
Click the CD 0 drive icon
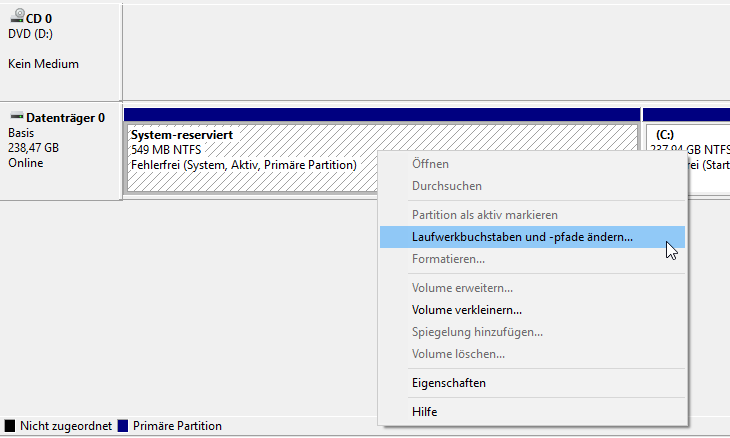click(15, 16)
